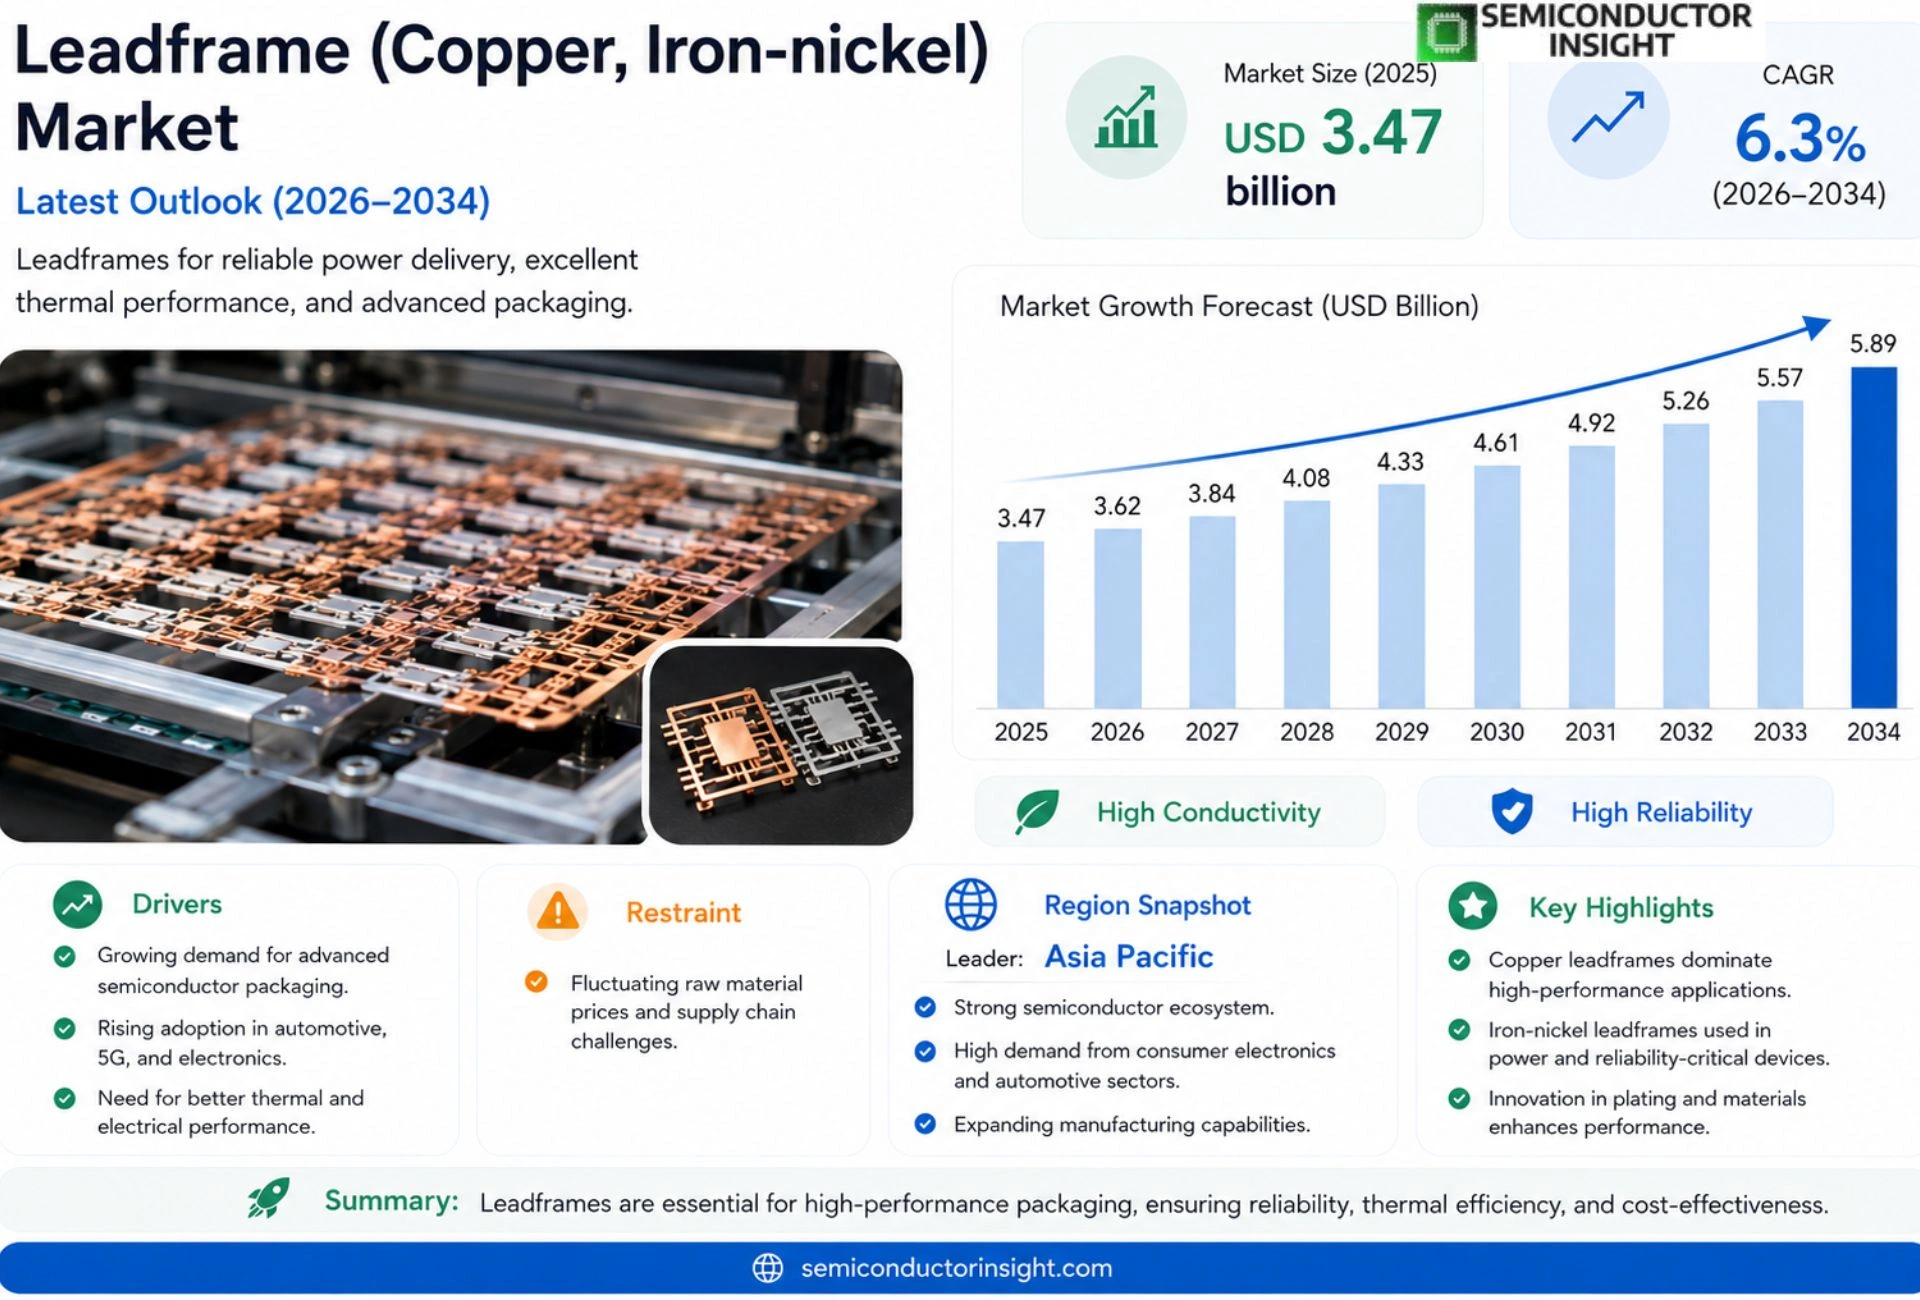Viewport: 1920px width, 1300px height.
Task: Open the semiconductorinsight.com link
Action: [956, 1268]
